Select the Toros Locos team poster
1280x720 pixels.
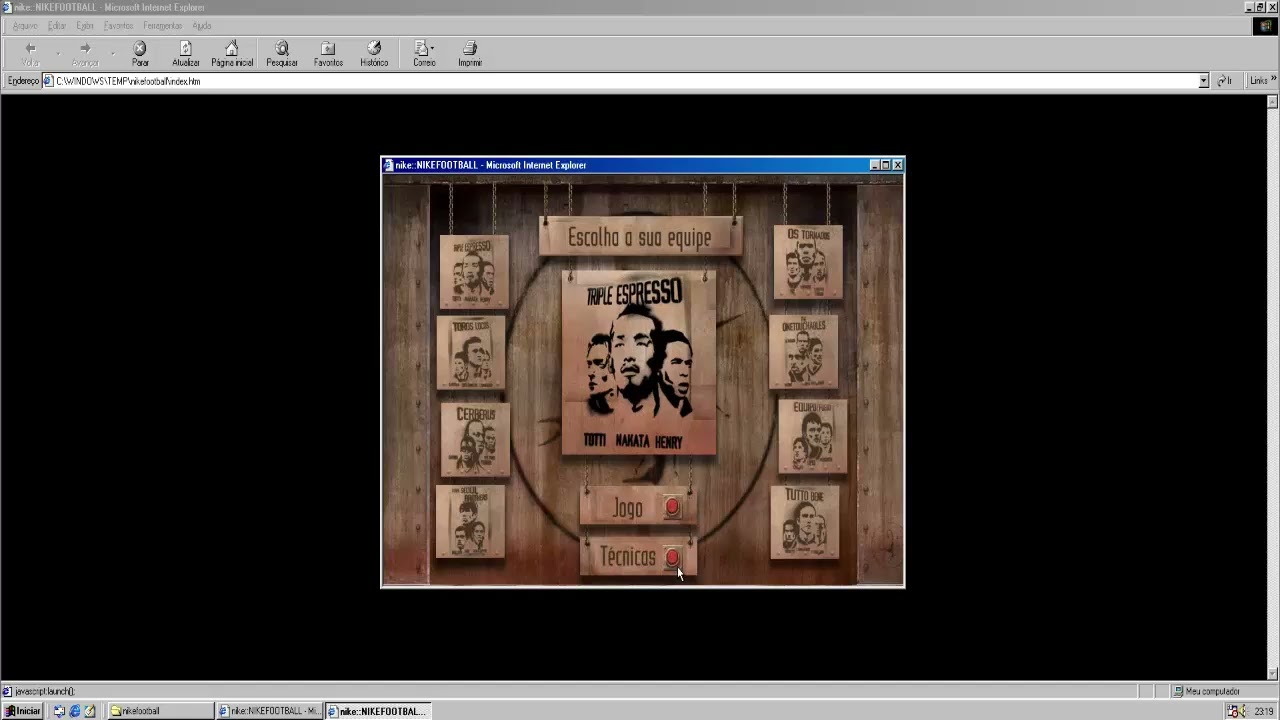[x=471, y=353]
